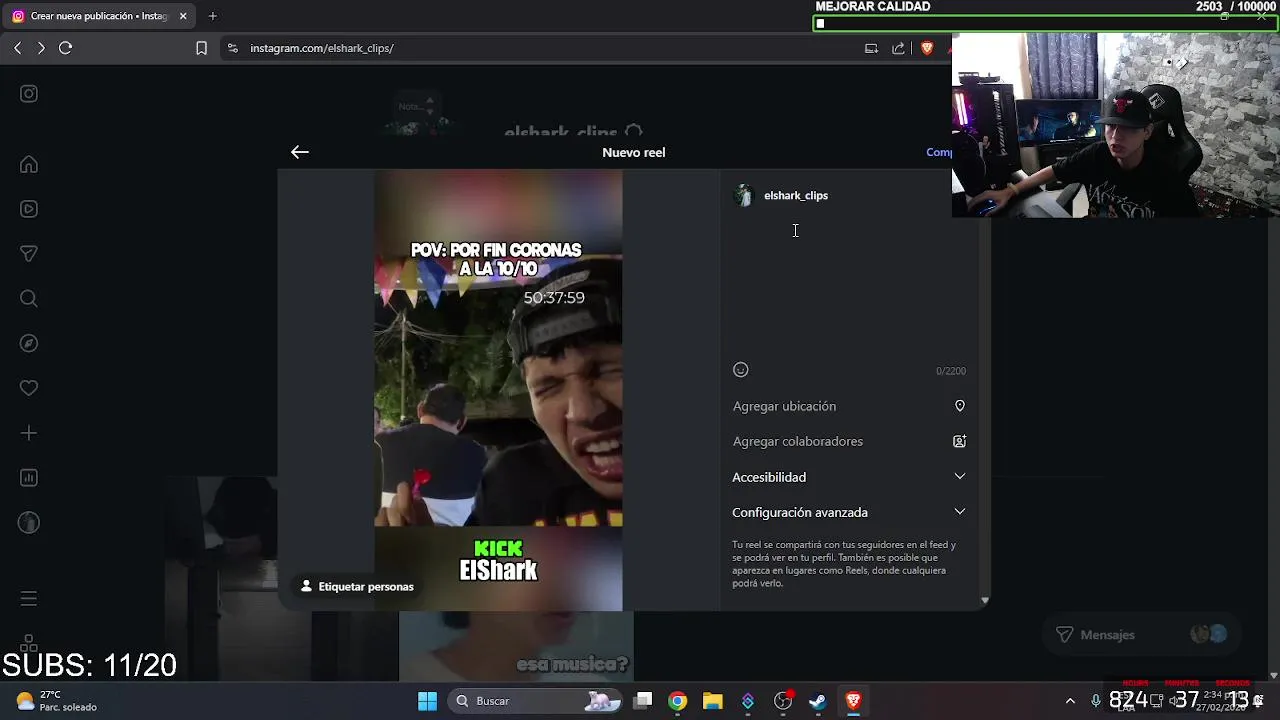Open the emoji picker for caption
Viewport: 1280px width, 720px height.
(740, 370)
